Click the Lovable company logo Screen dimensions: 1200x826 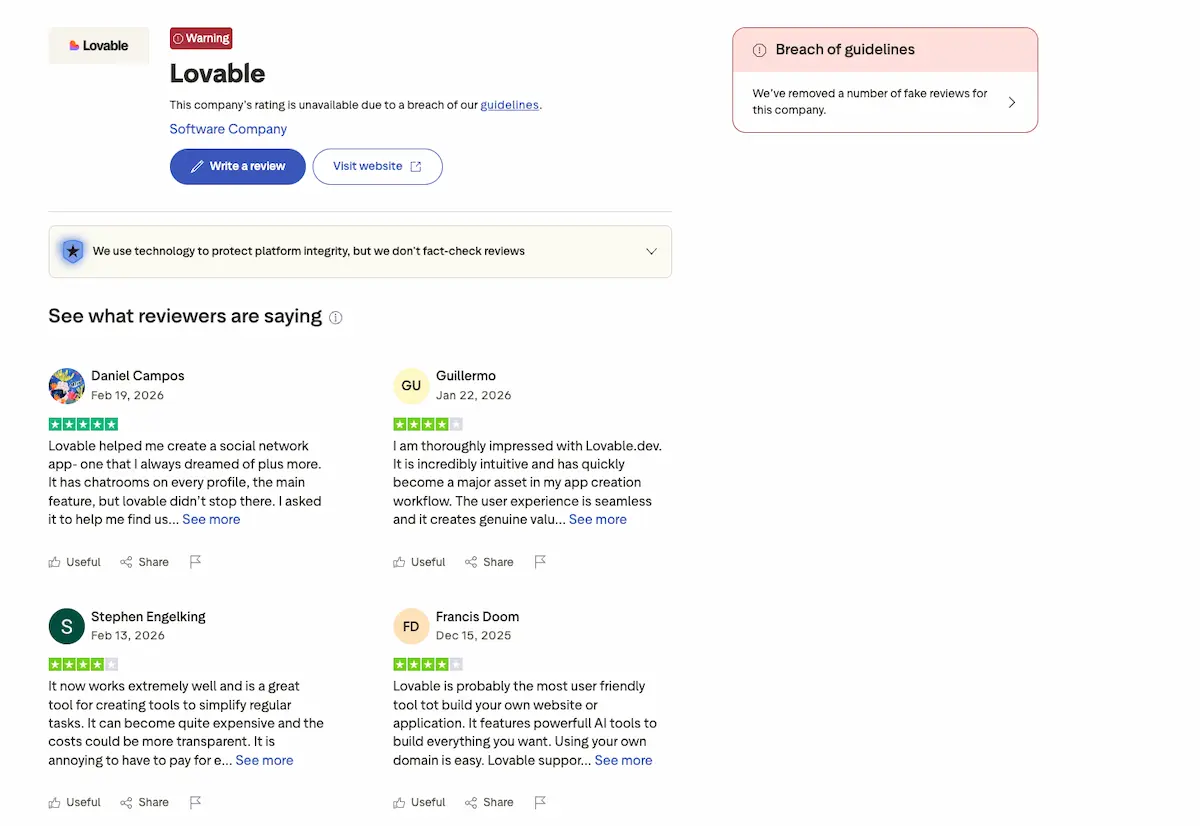coord(98,45)
